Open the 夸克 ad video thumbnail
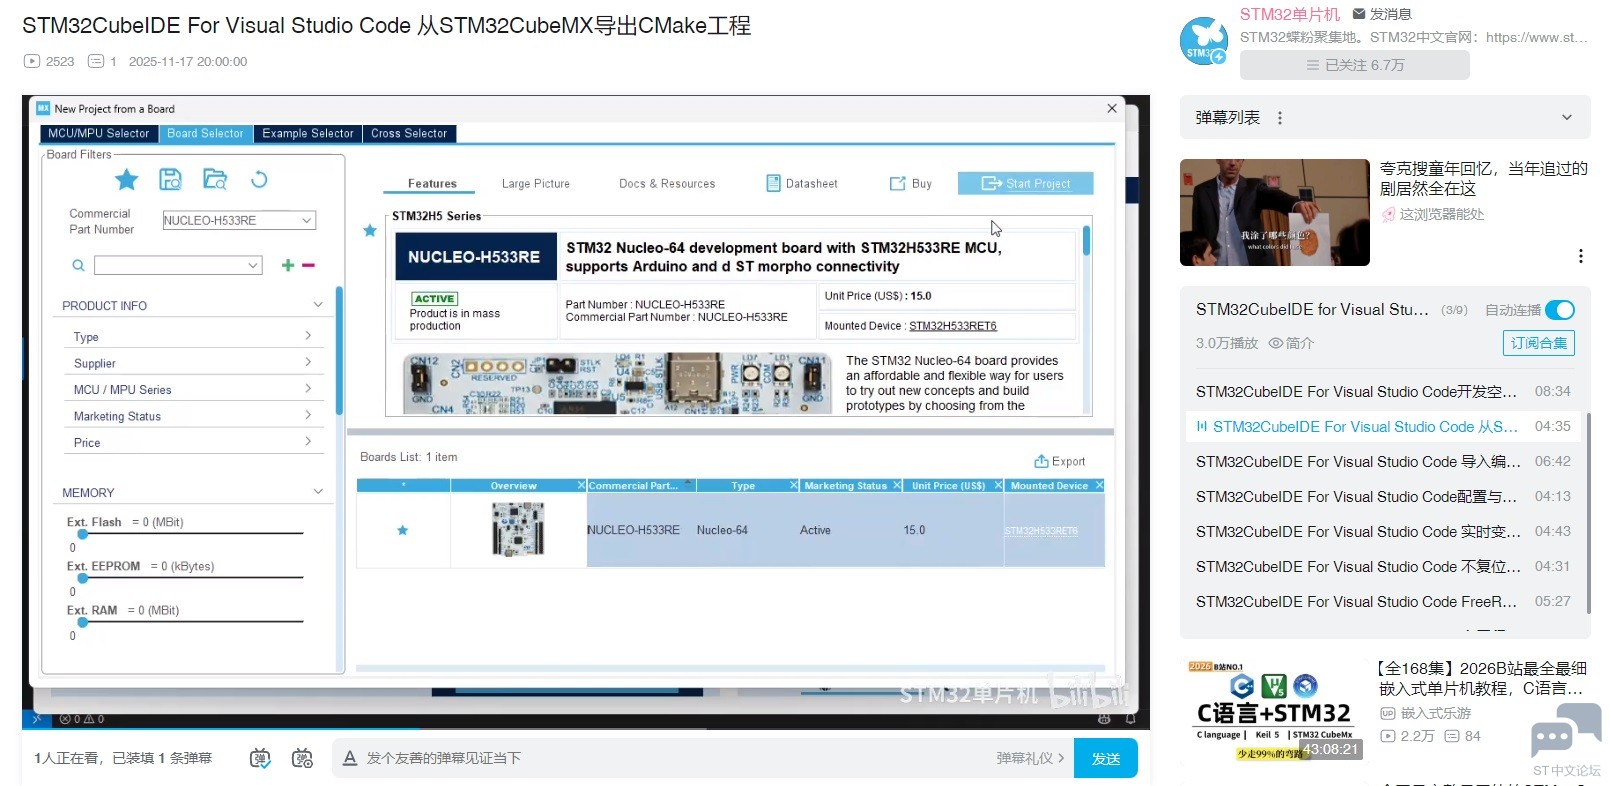Viewport: 1610px width, 786px height. point(1275,212)
